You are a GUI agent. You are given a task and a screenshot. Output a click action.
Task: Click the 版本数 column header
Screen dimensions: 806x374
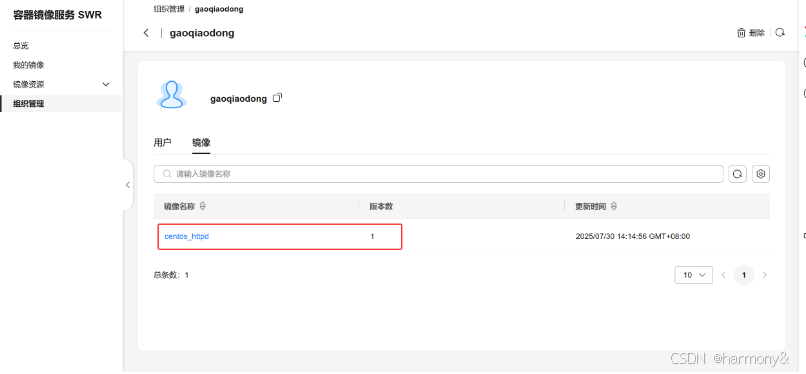(x=381, y=206)
